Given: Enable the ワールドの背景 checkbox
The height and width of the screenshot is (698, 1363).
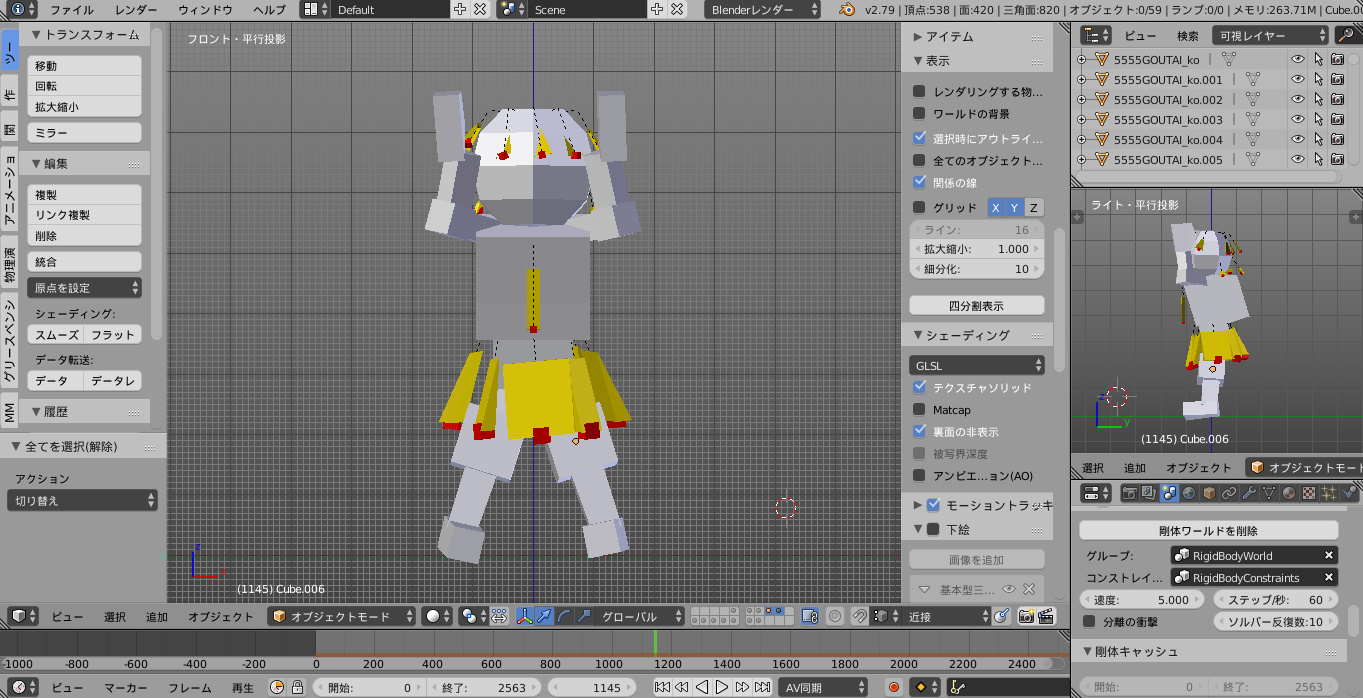Looking at the screenshot, I should pos(919,114).
